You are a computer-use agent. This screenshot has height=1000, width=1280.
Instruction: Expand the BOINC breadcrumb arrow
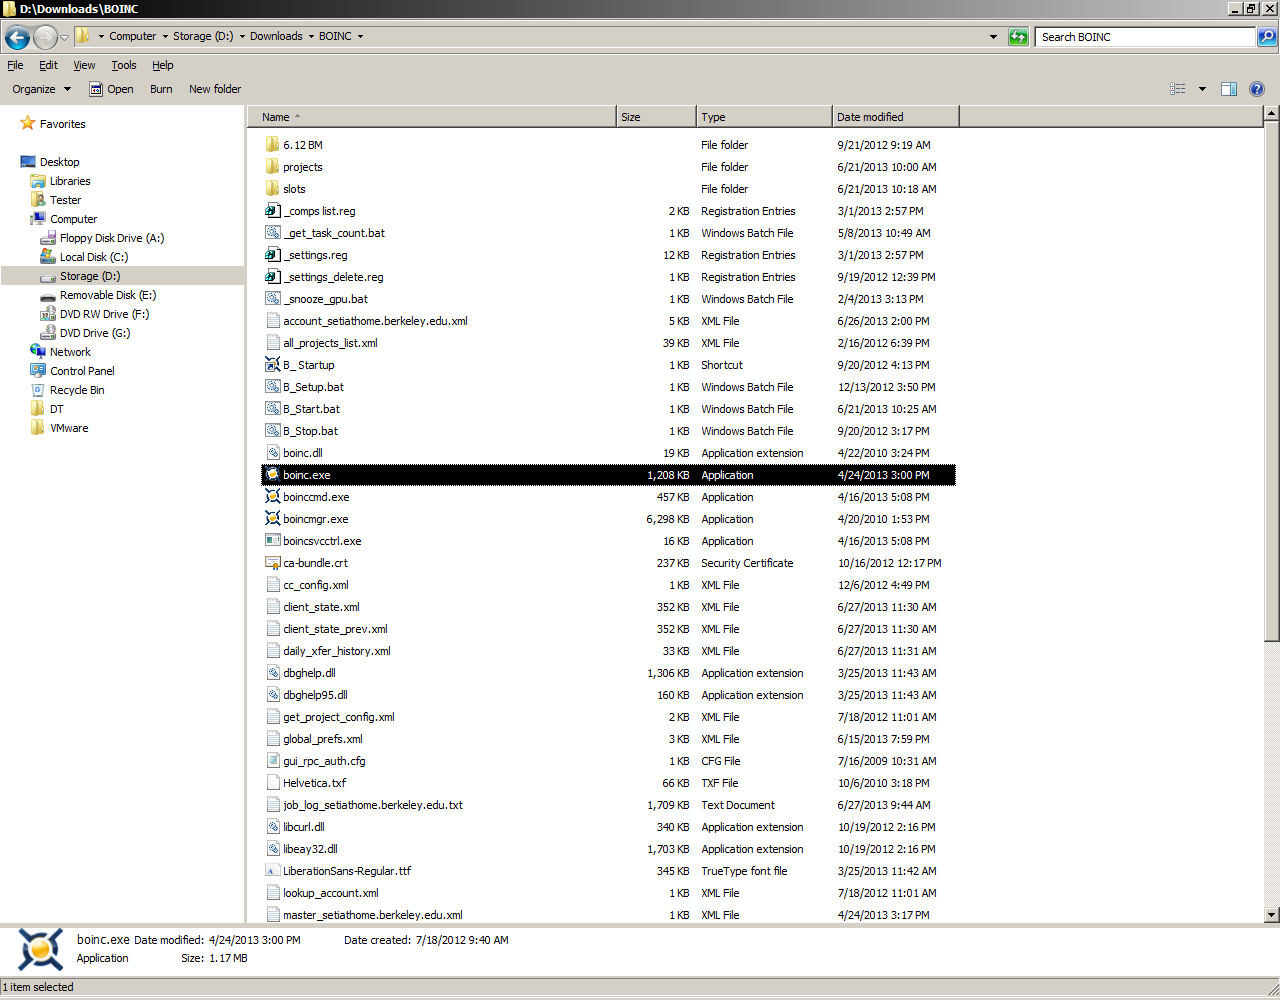pyautogui.click(x=360, y=37)
